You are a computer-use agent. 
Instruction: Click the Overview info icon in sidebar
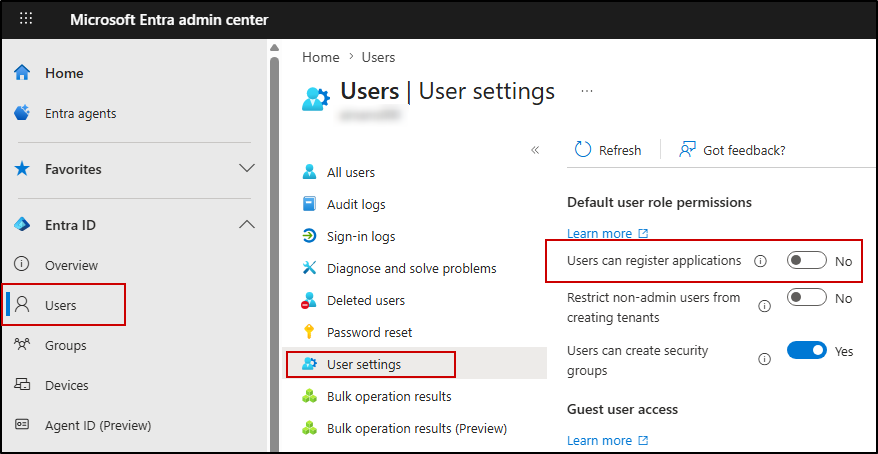pyautogui.click(x=21, y=264)
